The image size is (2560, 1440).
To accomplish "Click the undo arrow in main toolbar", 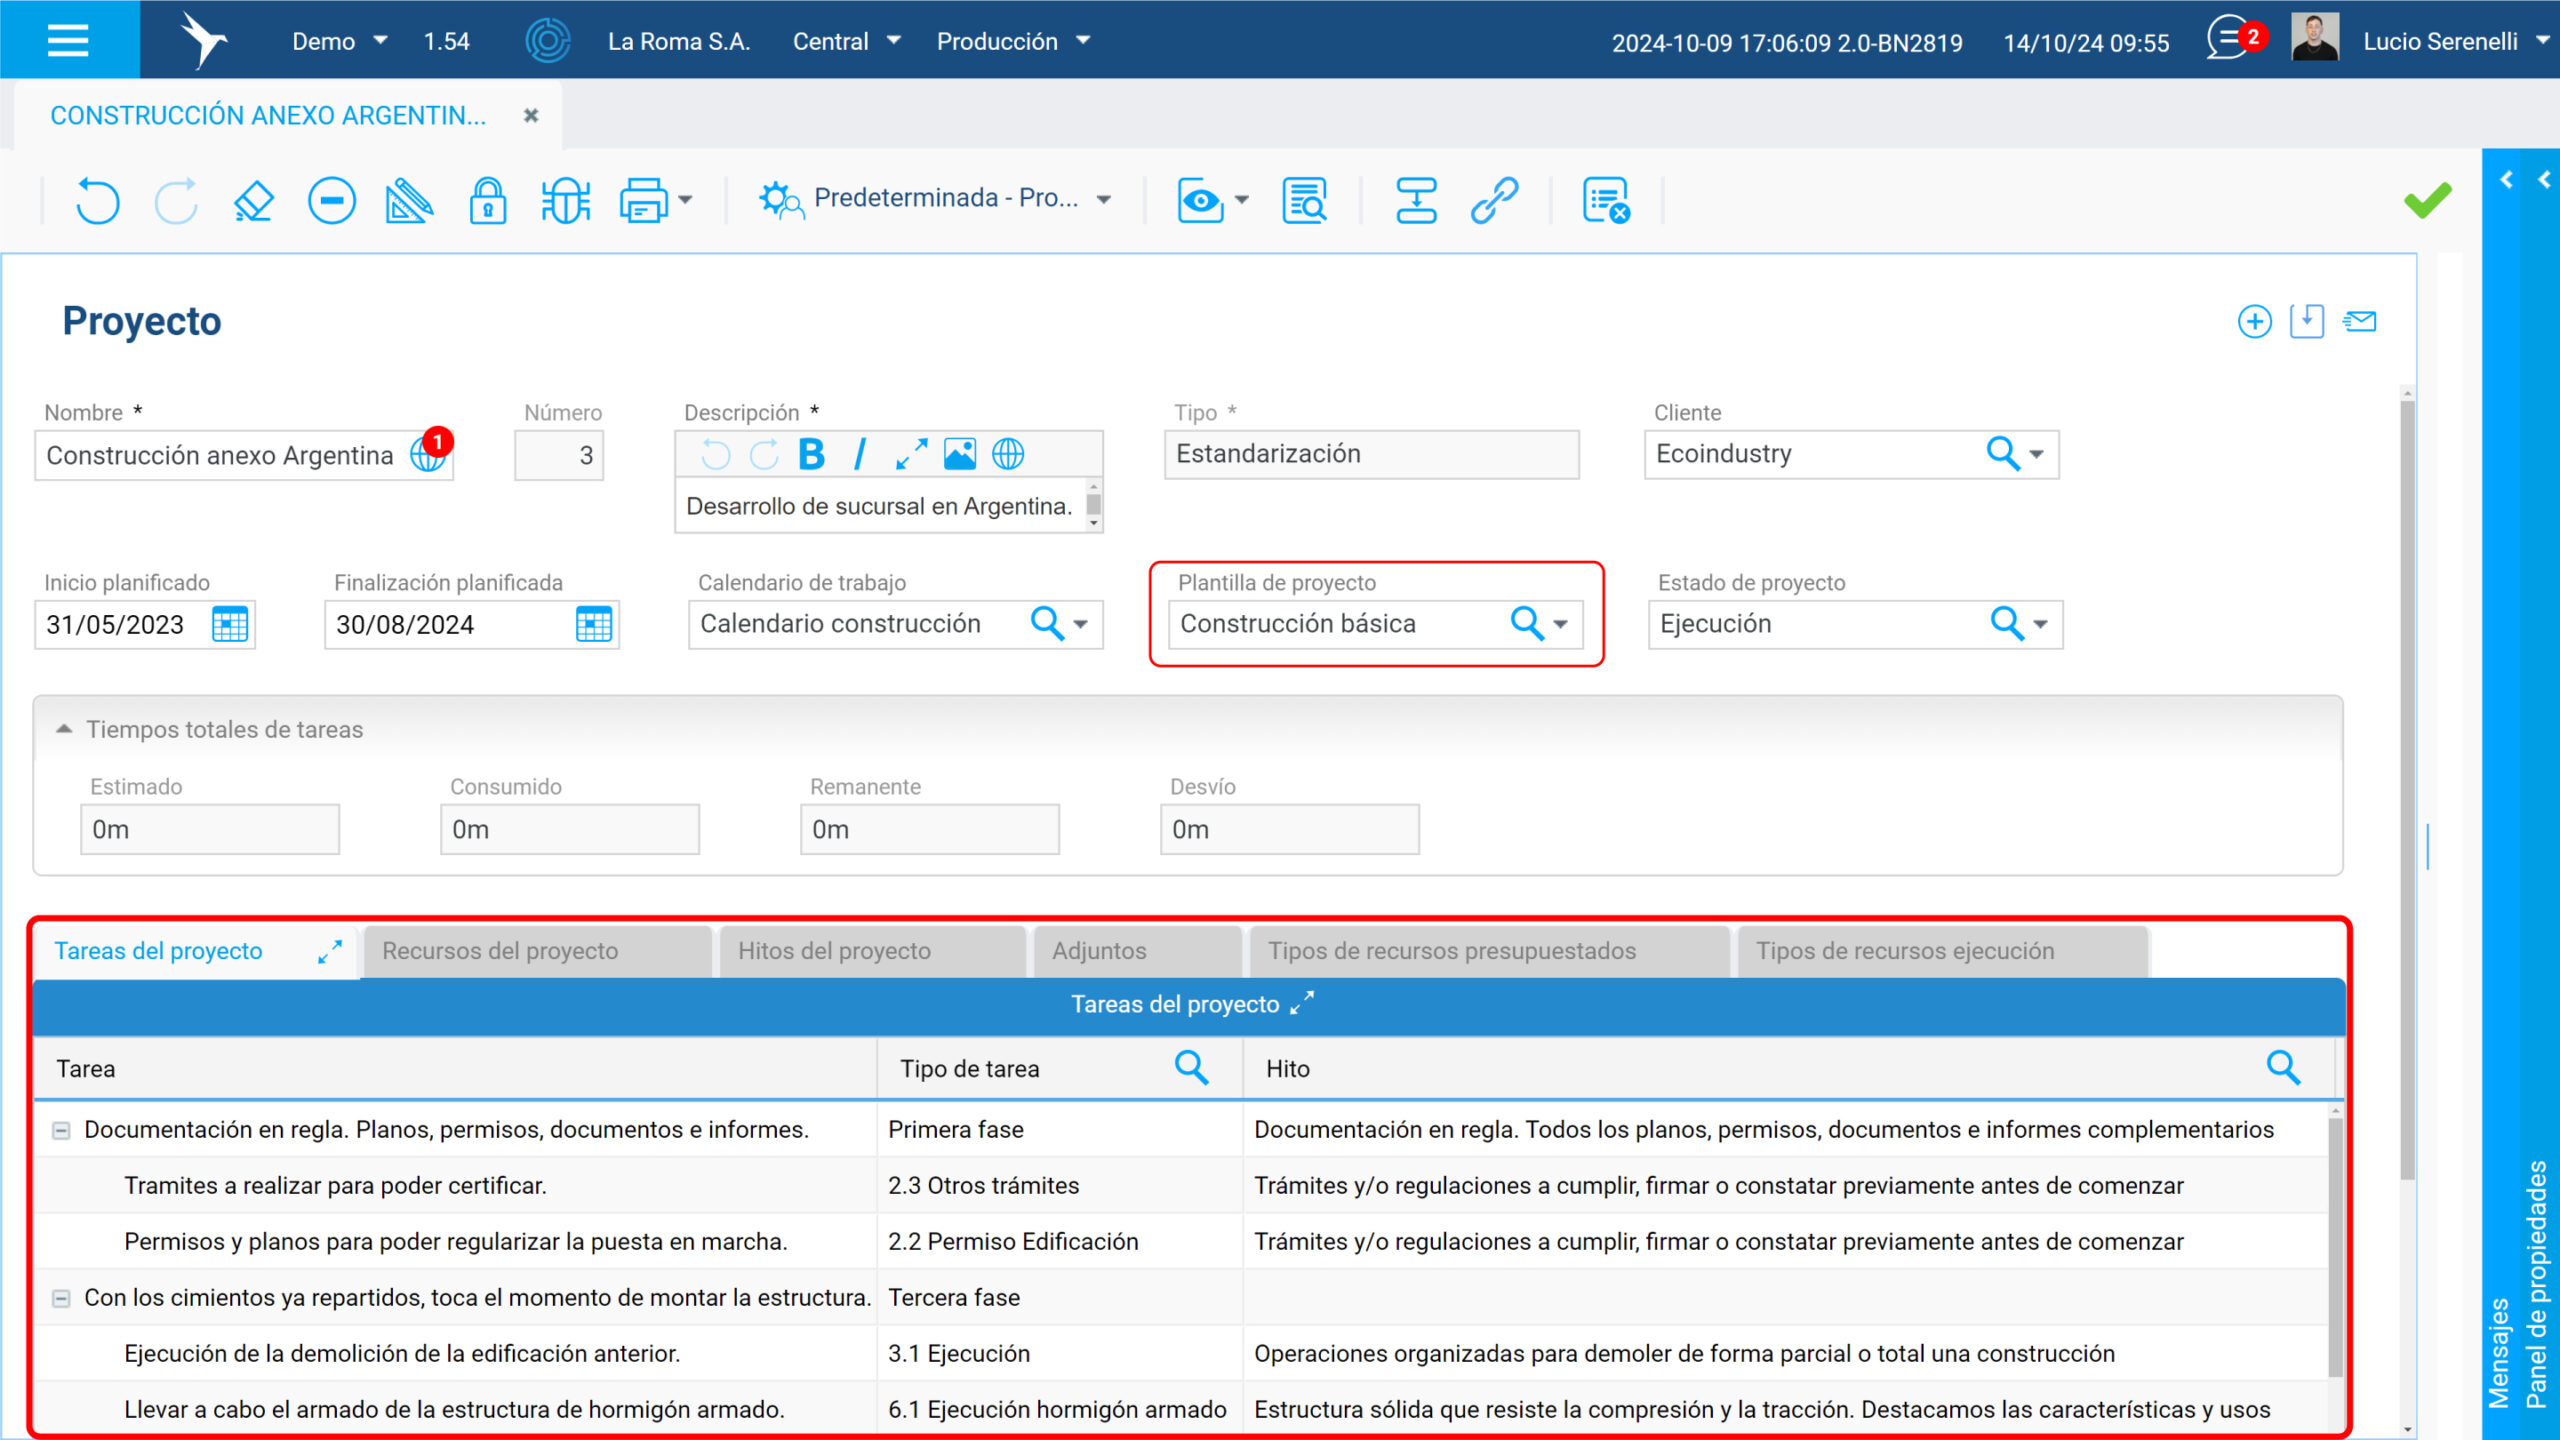I will pyautogui.click(x=97, y=200).
